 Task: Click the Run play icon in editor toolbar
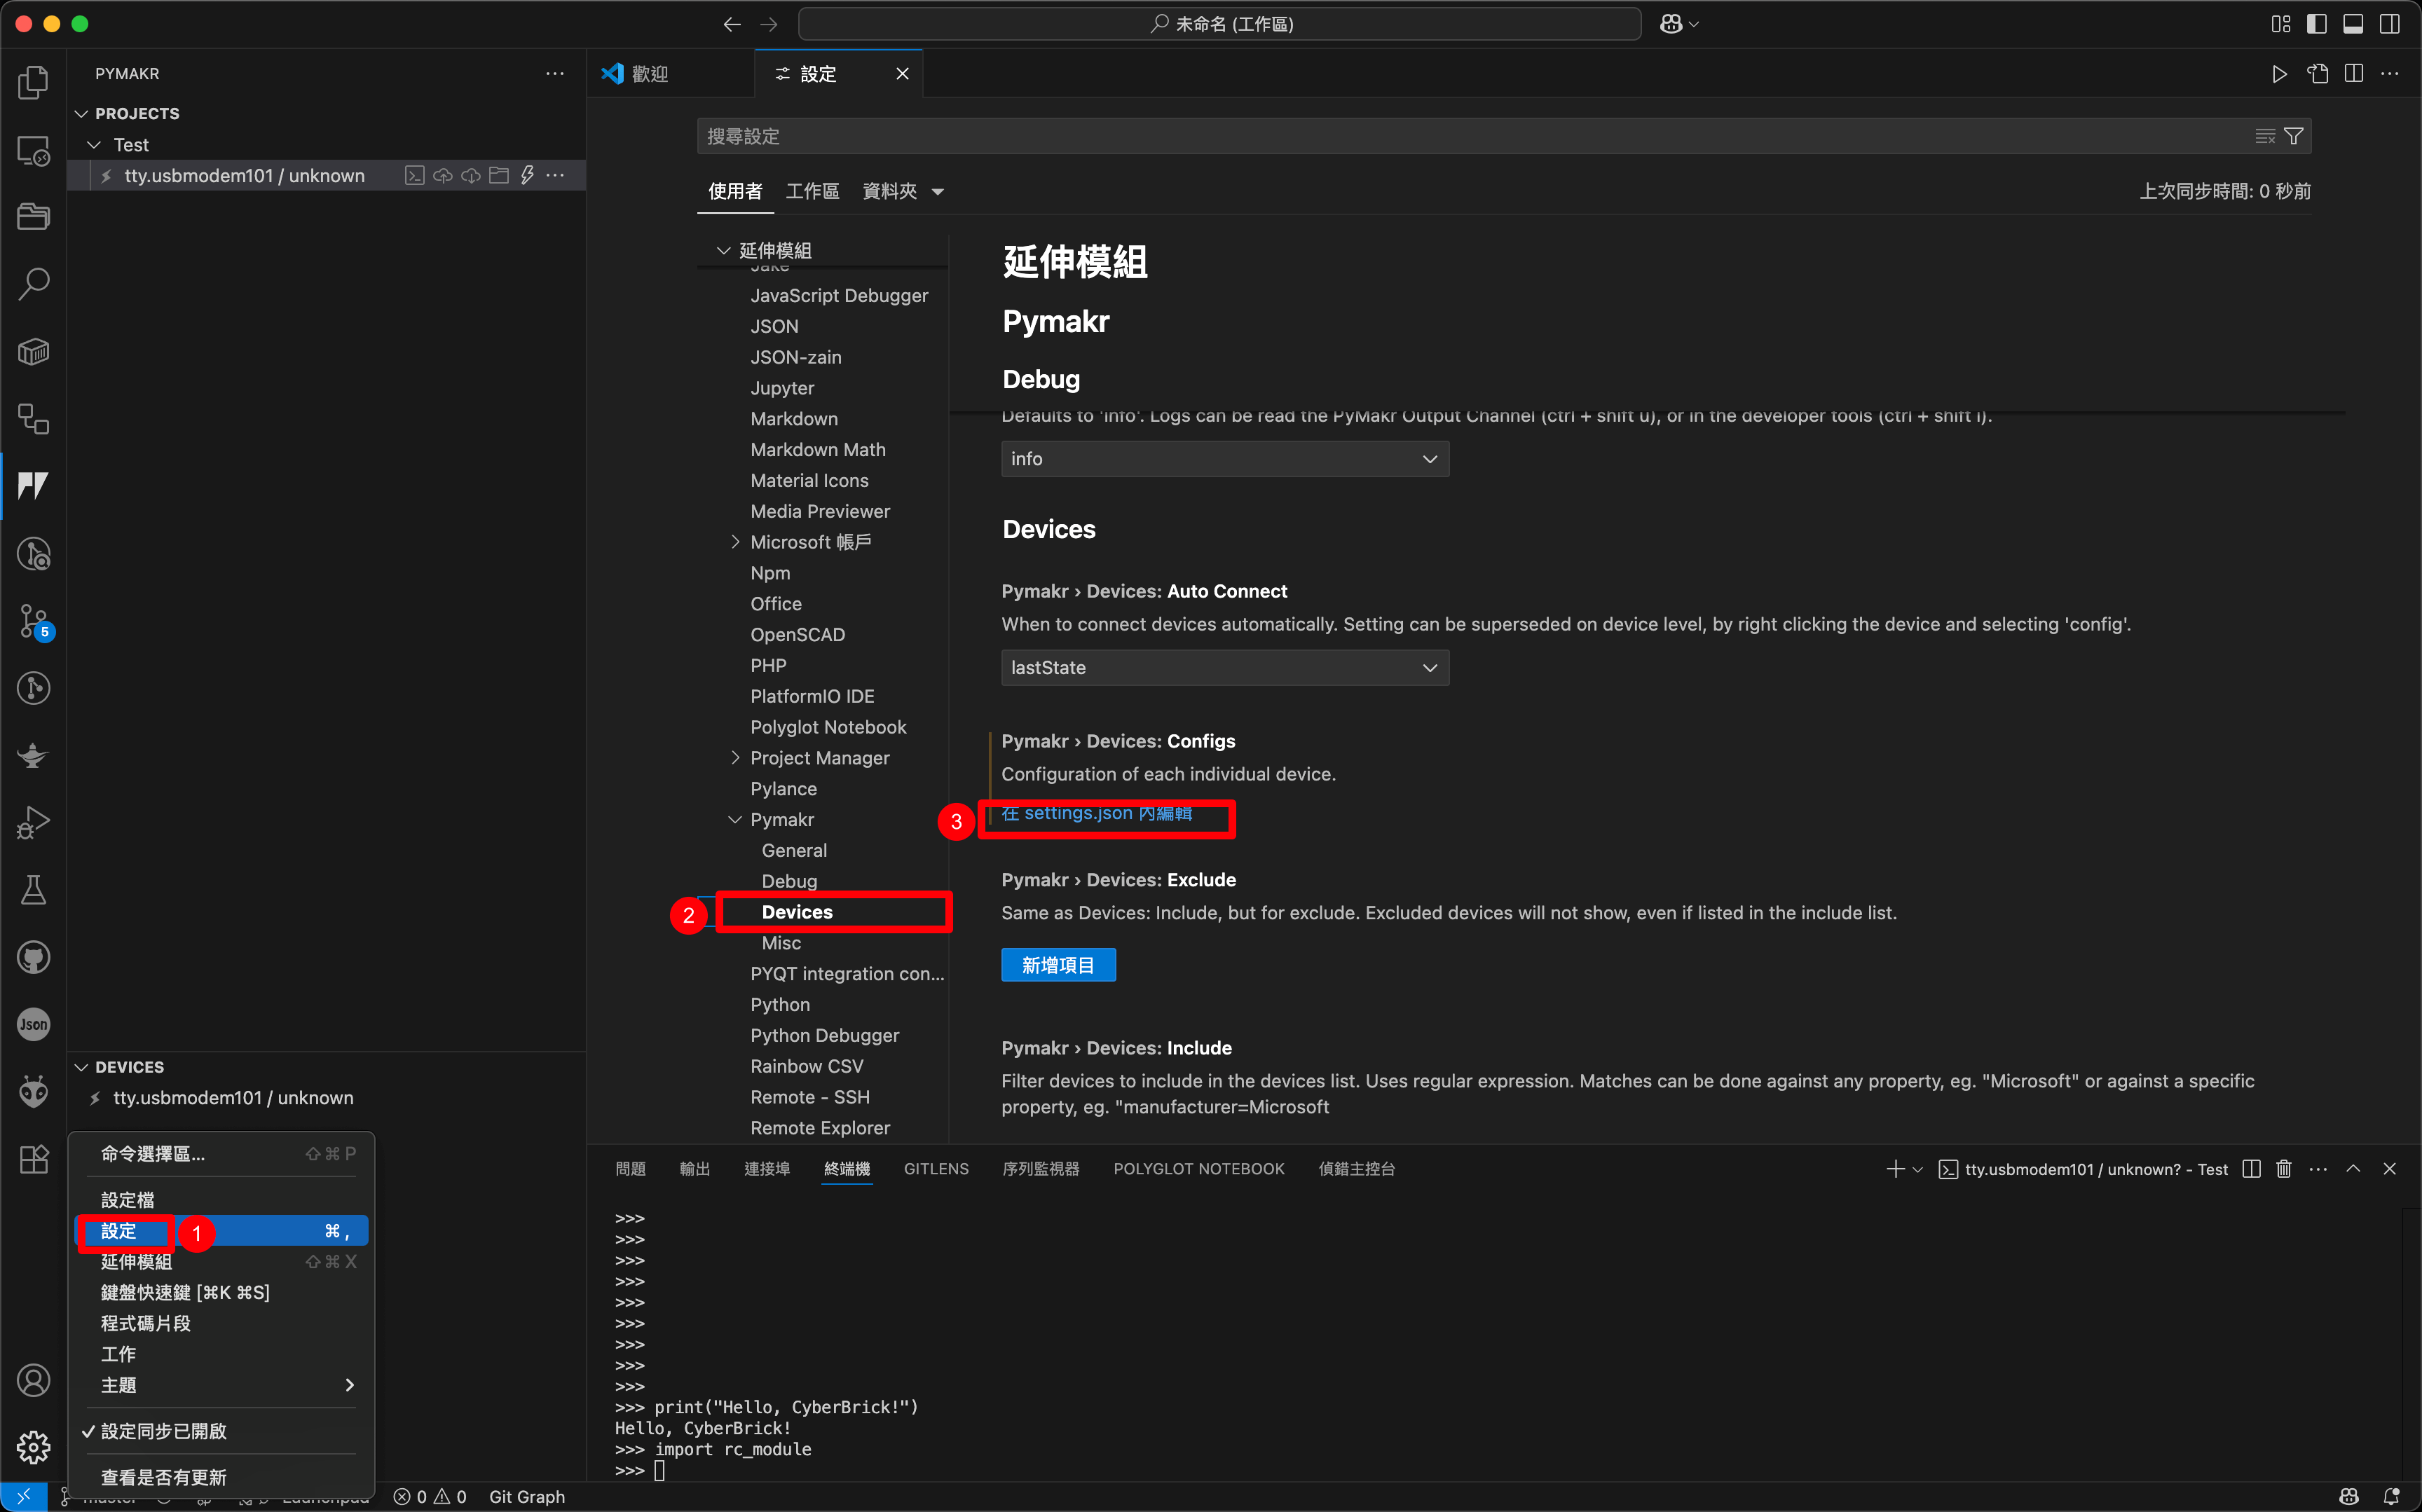click(x=2279, y=74)
